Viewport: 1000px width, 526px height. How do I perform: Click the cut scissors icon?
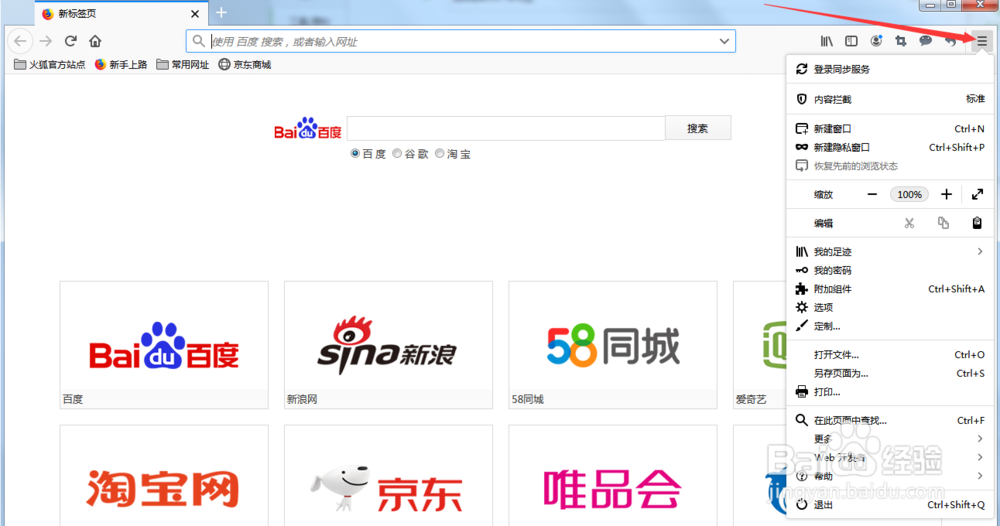coord(909,223)
